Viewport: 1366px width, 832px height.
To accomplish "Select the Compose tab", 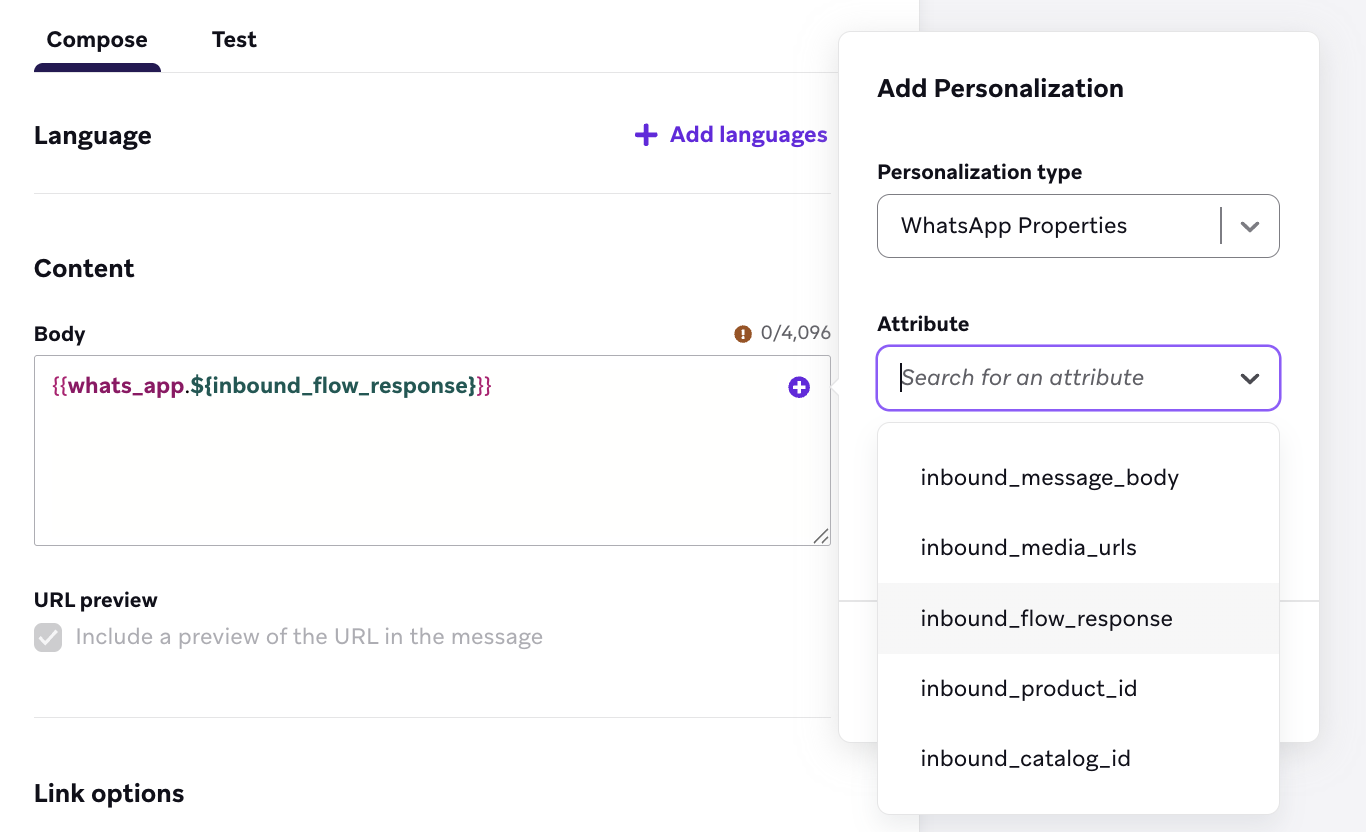I will coord(96,39).
